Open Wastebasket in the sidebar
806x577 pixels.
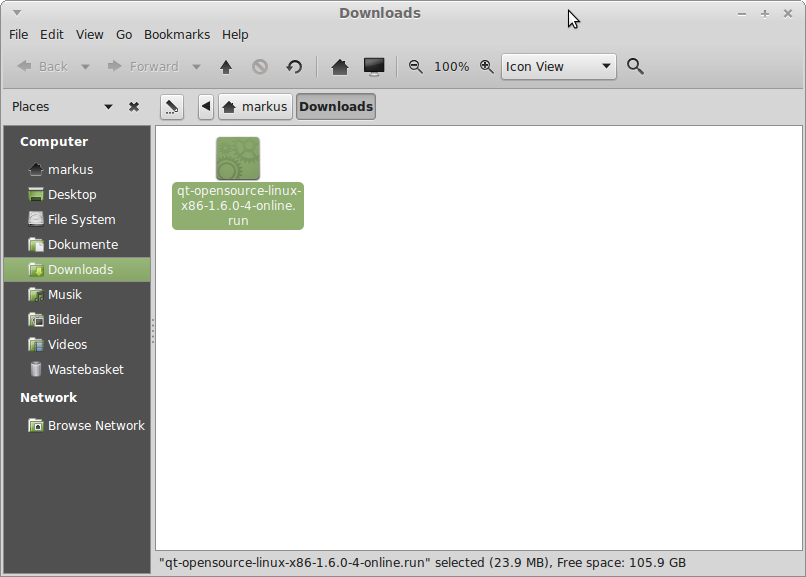click(85, 370)
